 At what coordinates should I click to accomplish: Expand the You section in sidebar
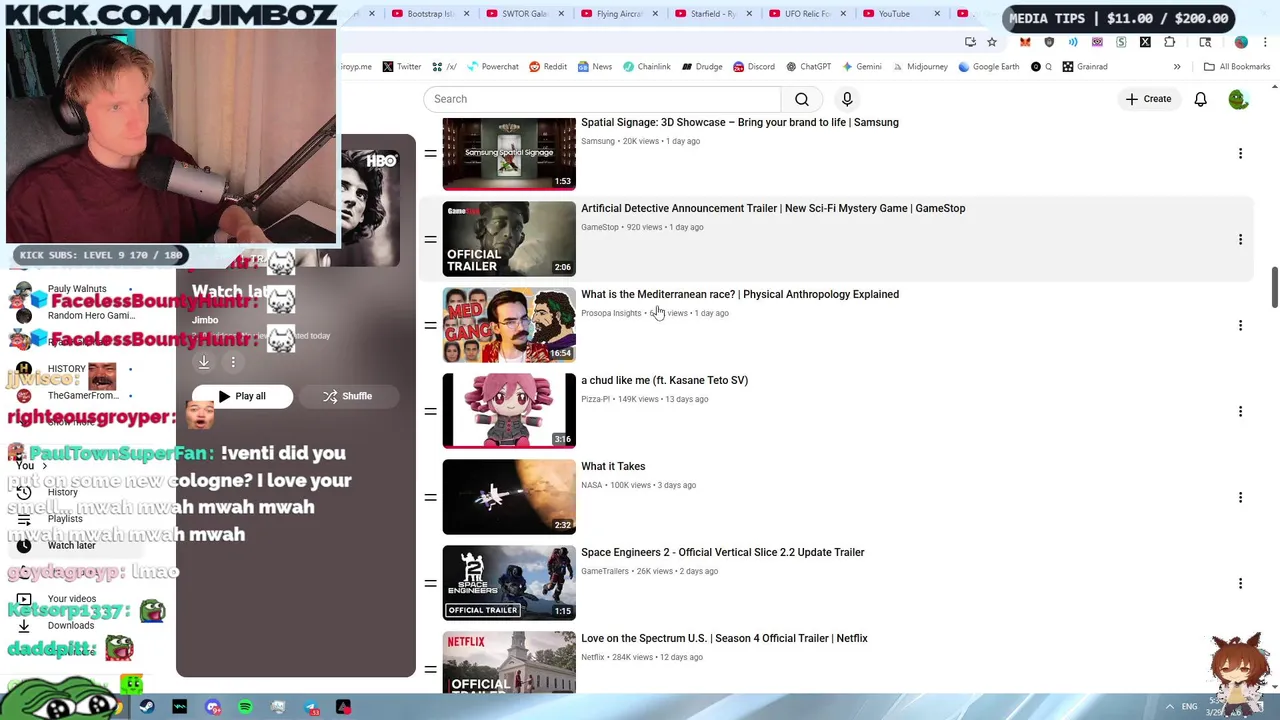pos(31,466)
